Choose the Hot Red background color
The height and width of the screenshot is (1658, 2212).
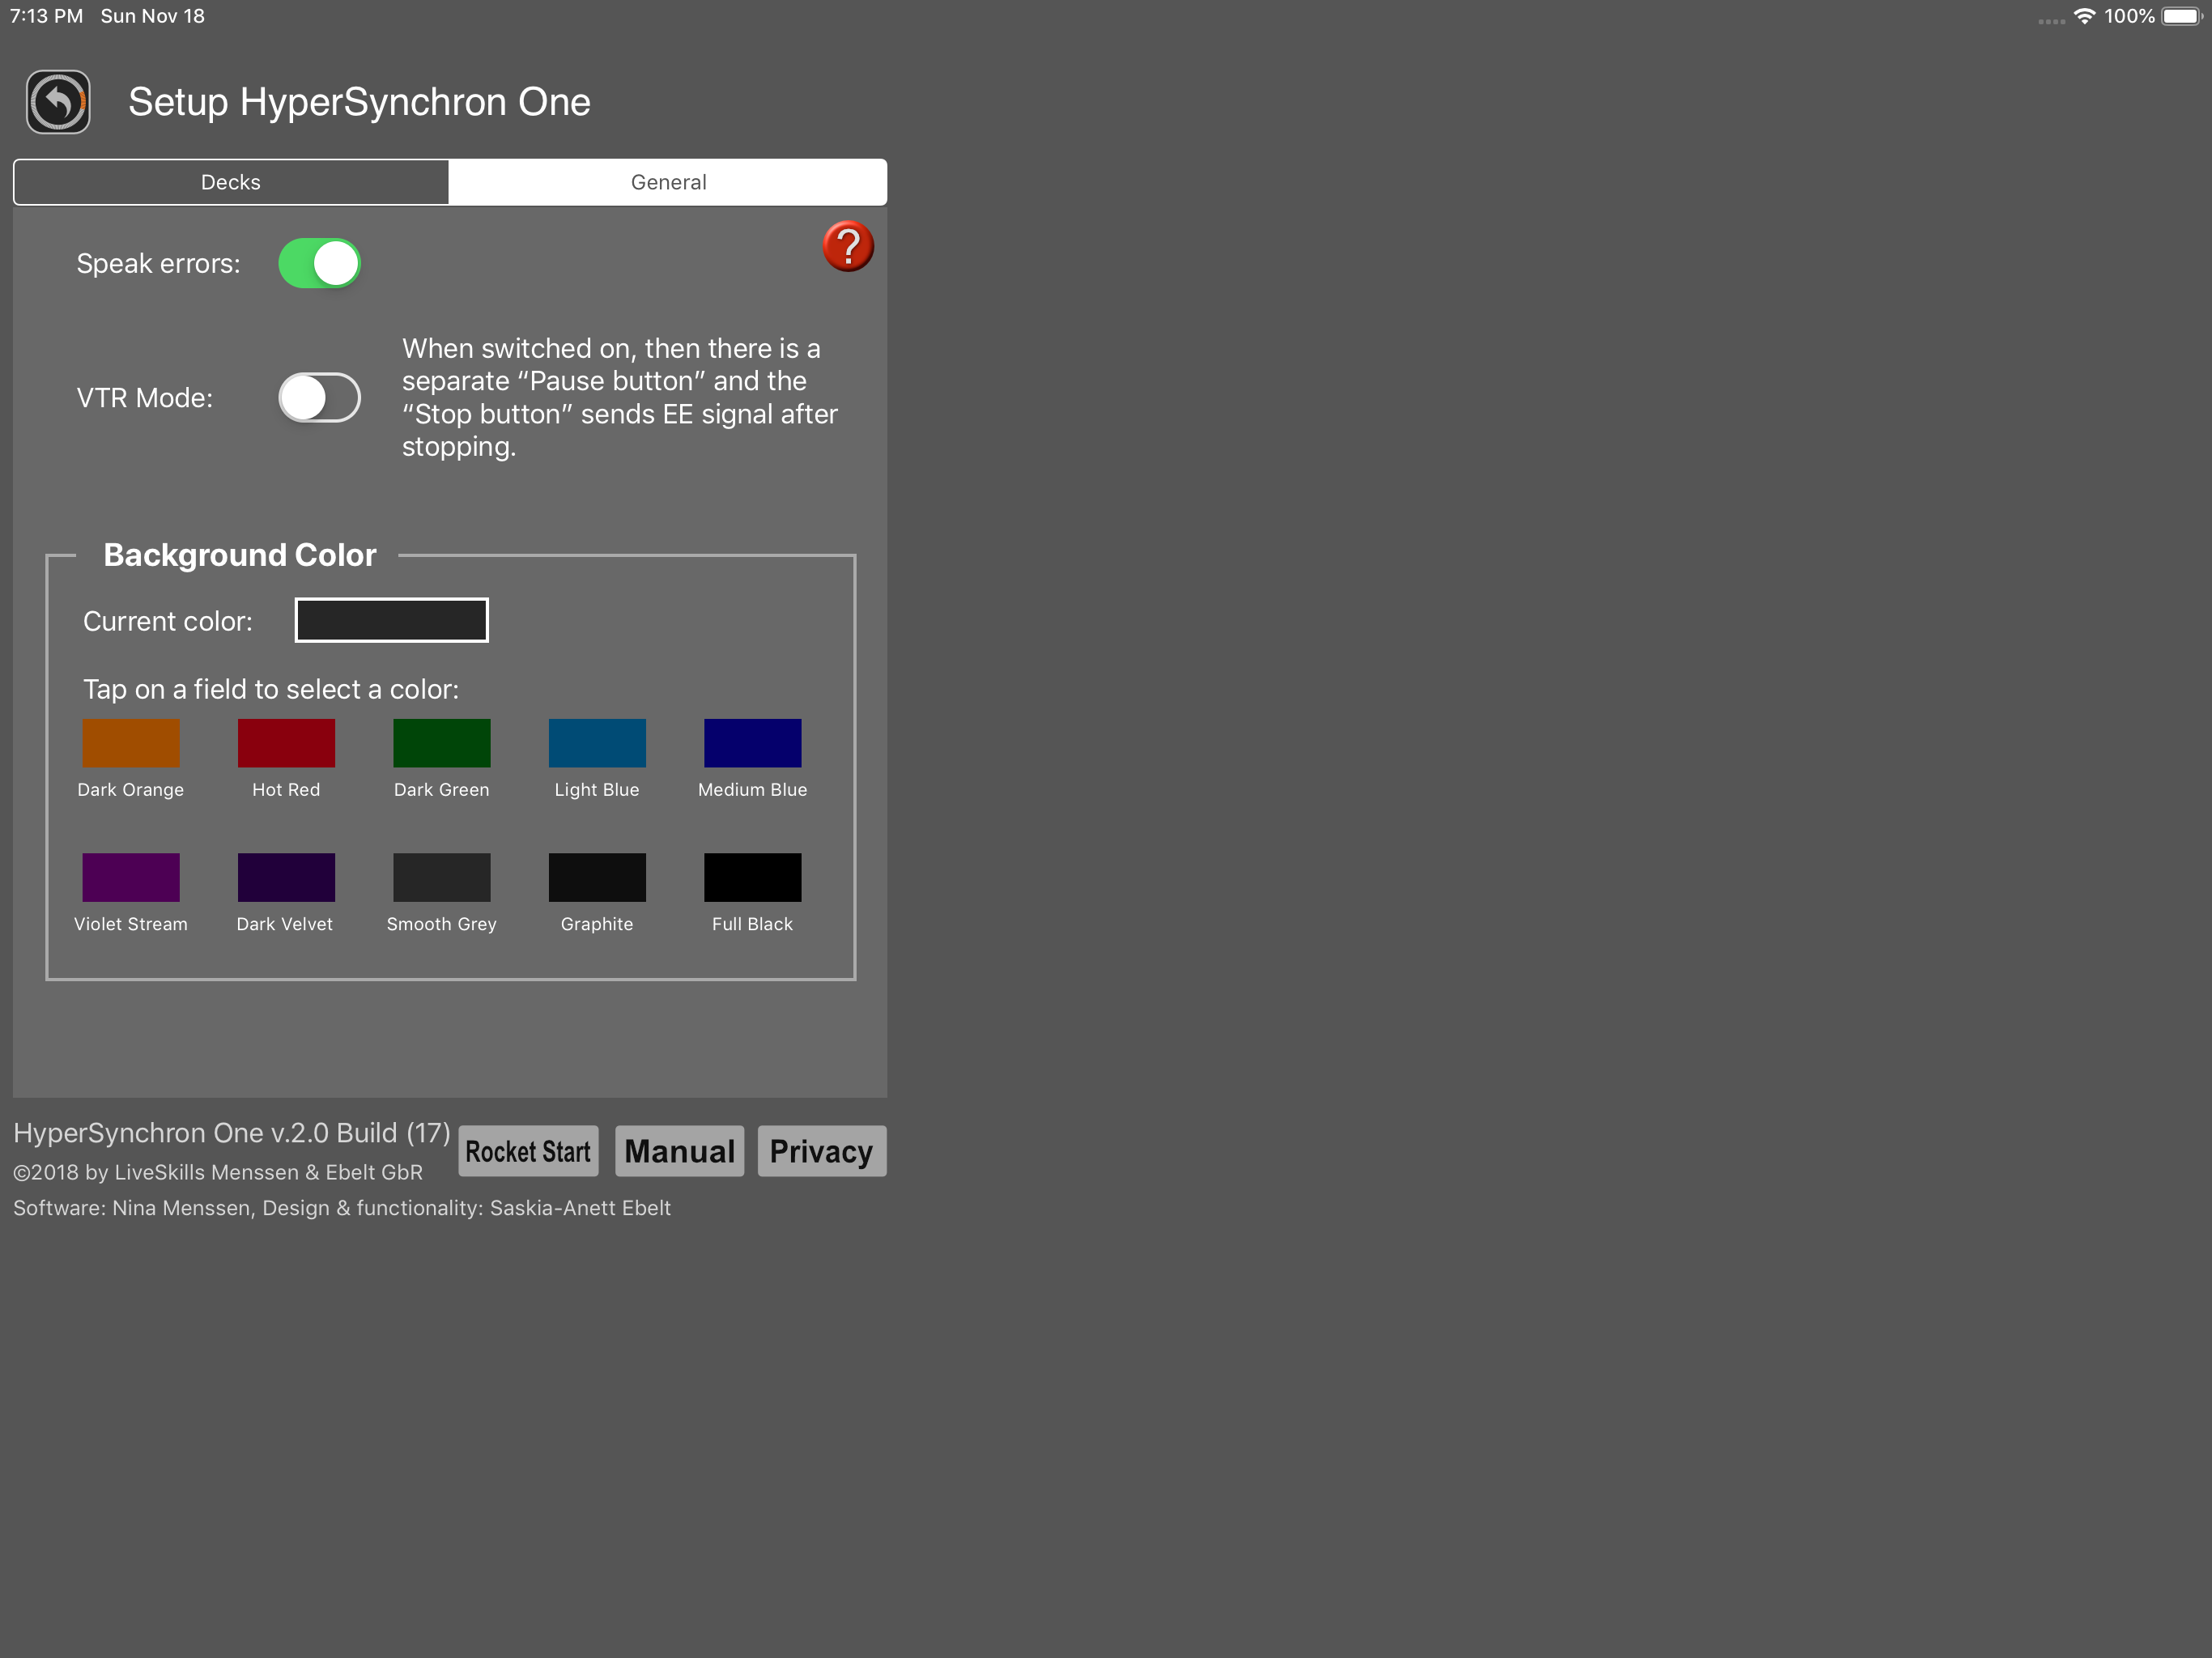click(x=286, y=743)
